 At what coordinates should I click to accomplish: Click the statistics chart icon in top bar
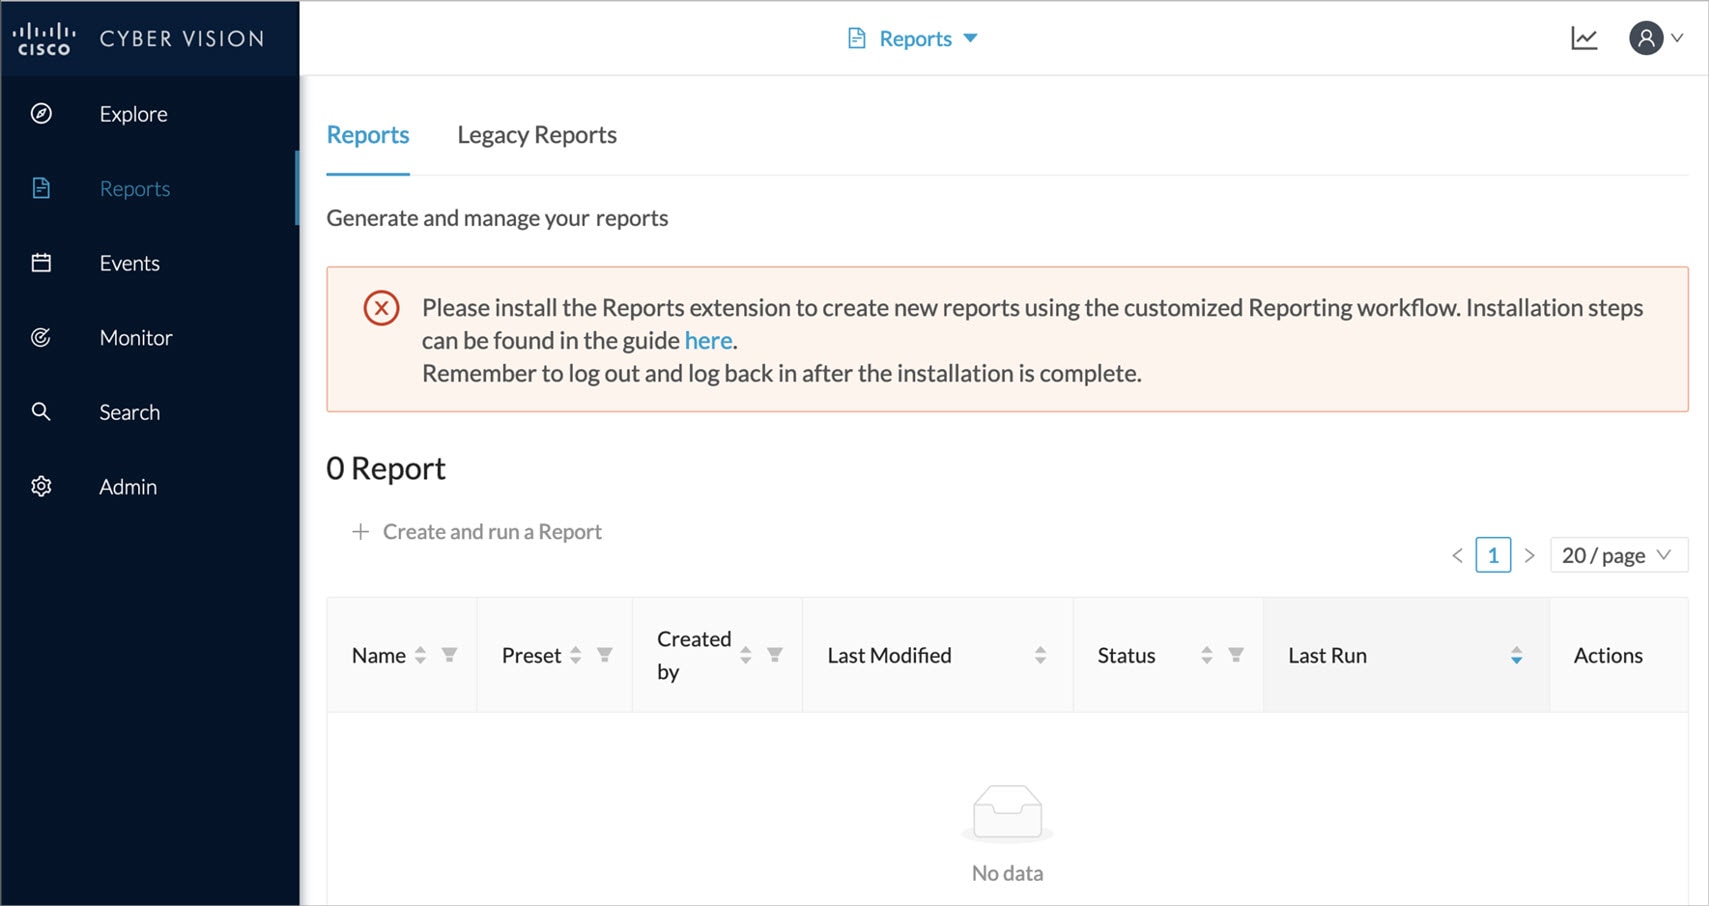(1583, 37)
